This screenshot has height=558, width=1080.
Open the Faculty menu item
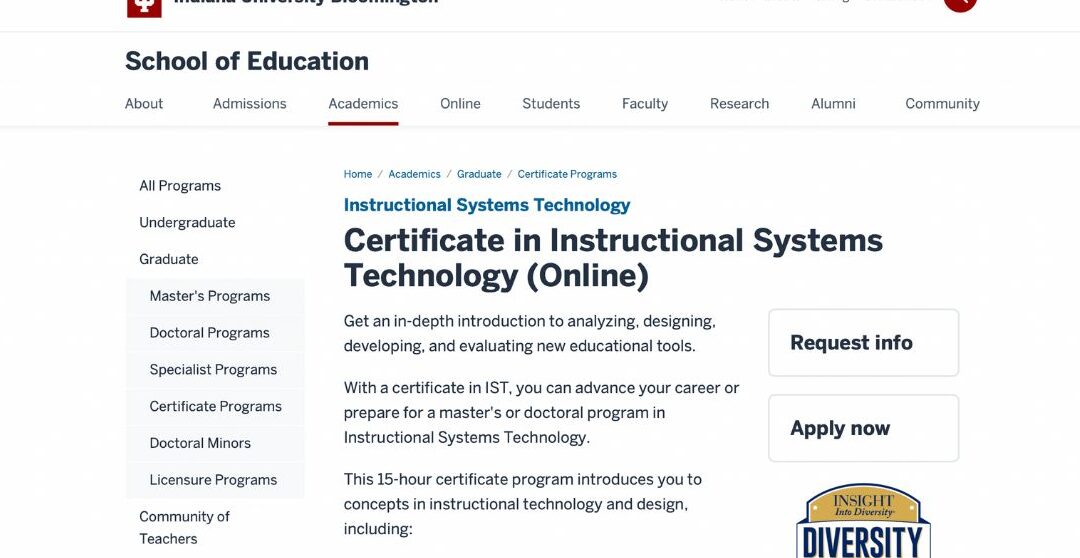click(x=645, y=103)
